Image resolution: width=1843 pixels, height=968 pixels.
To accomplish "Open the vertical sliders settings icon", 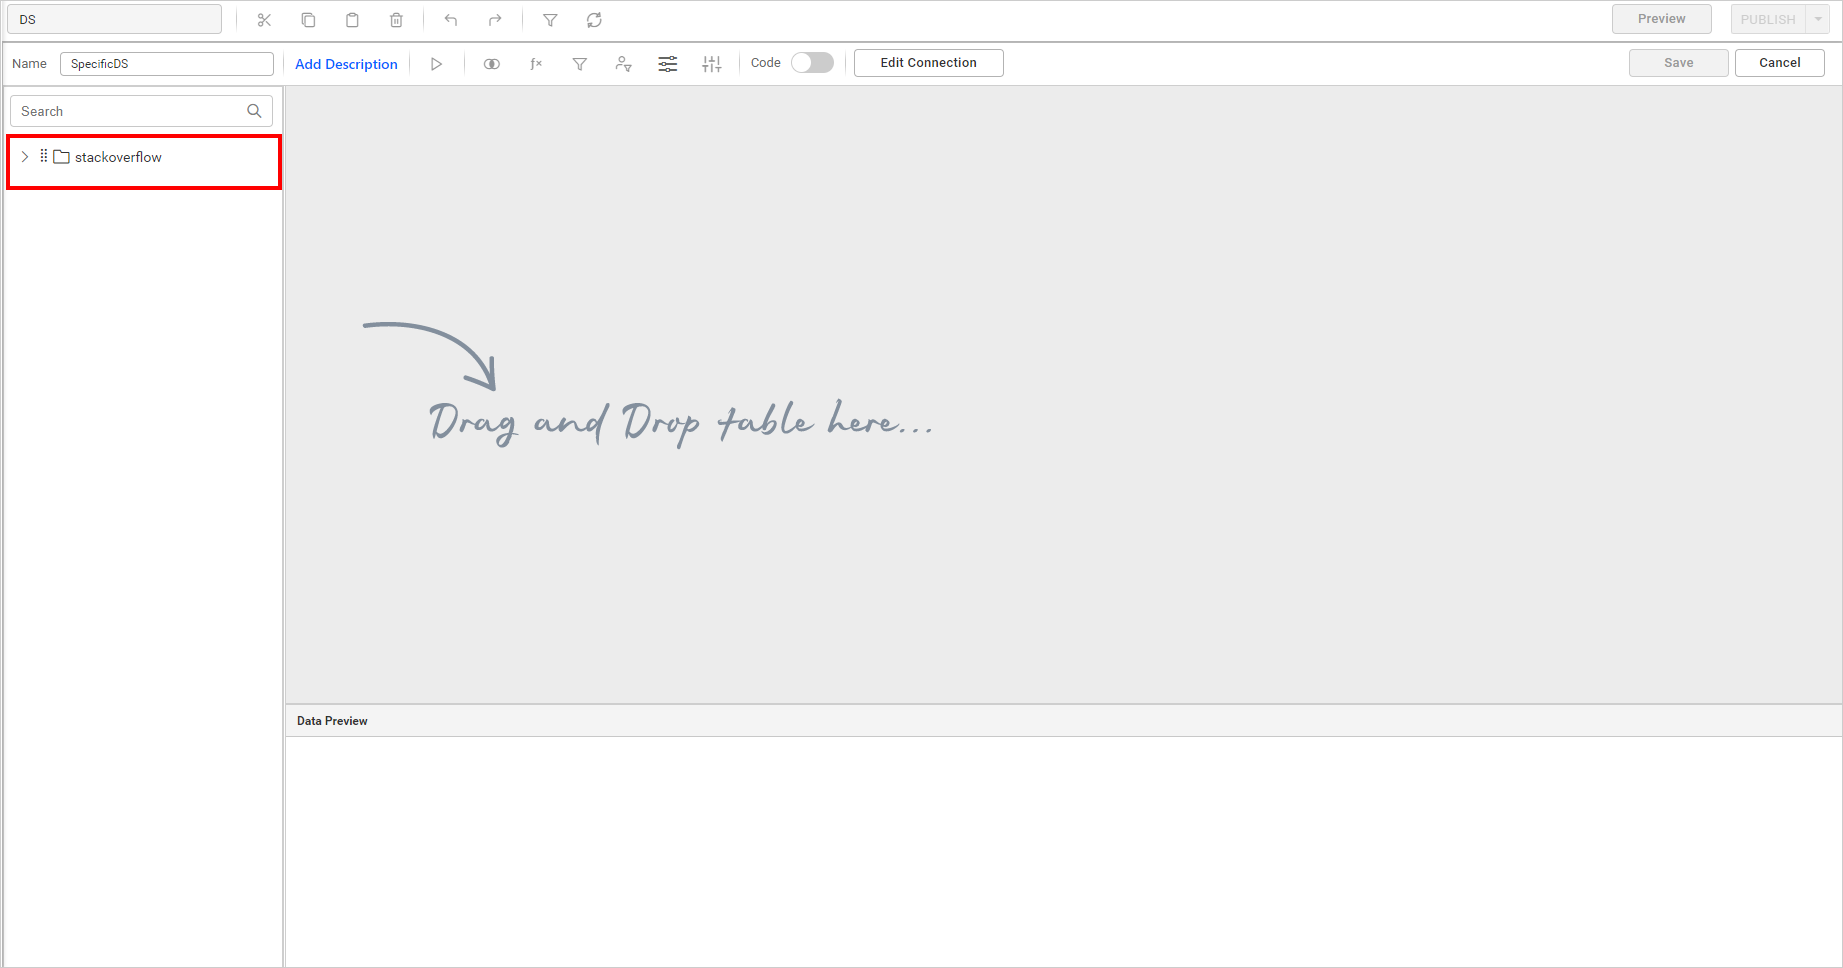I will click(x=711, y=64).
